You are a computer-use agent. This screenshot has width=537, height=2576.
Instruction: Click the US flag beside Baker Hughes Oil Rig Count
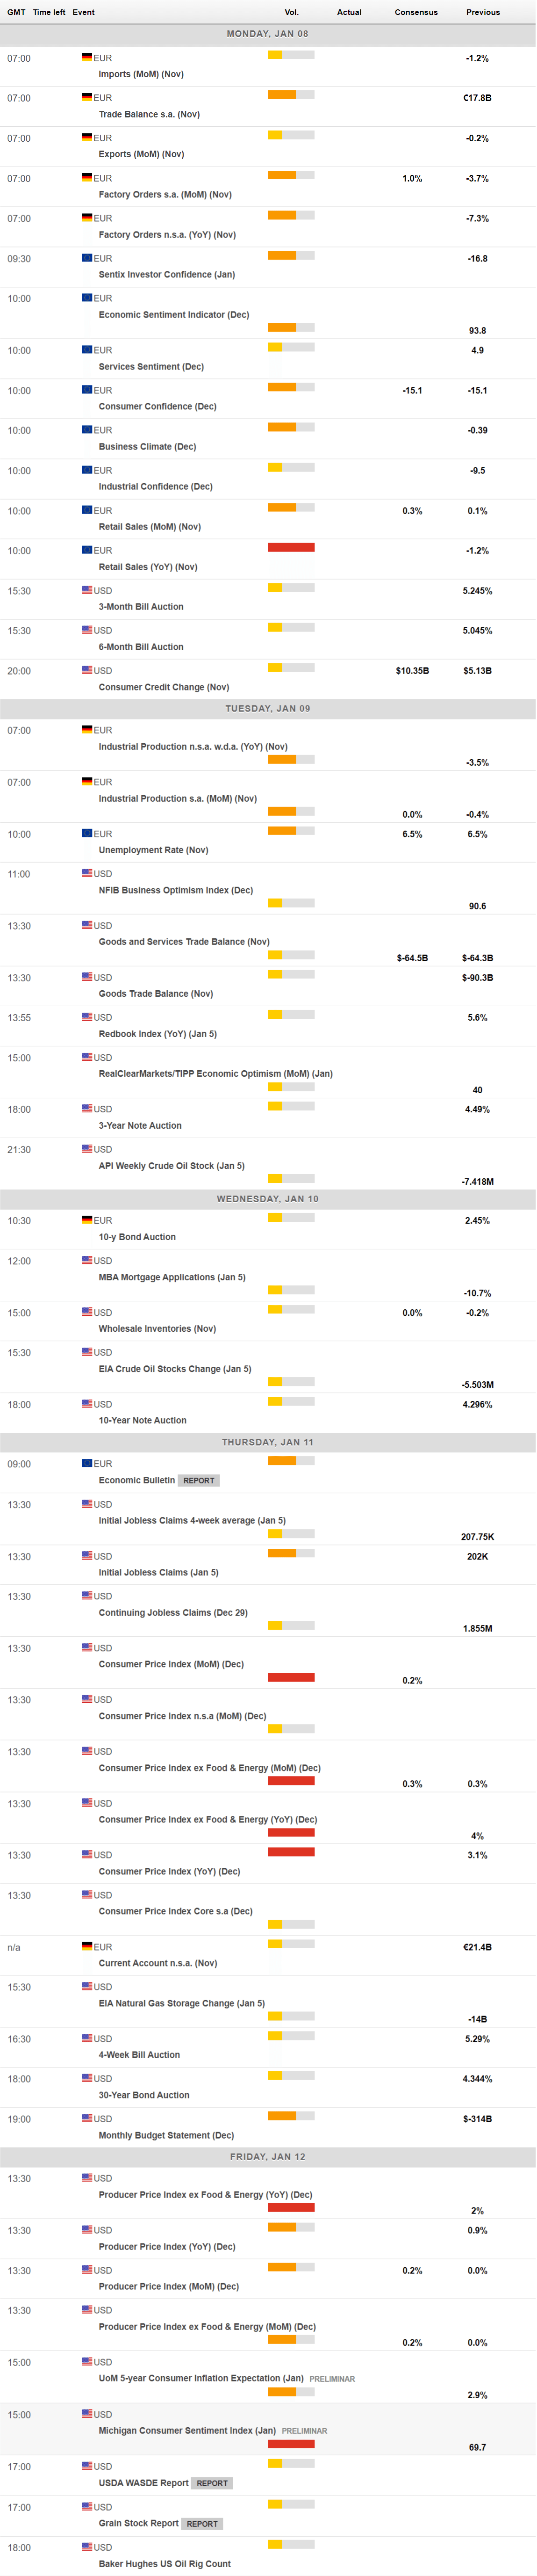point(87,2546)
